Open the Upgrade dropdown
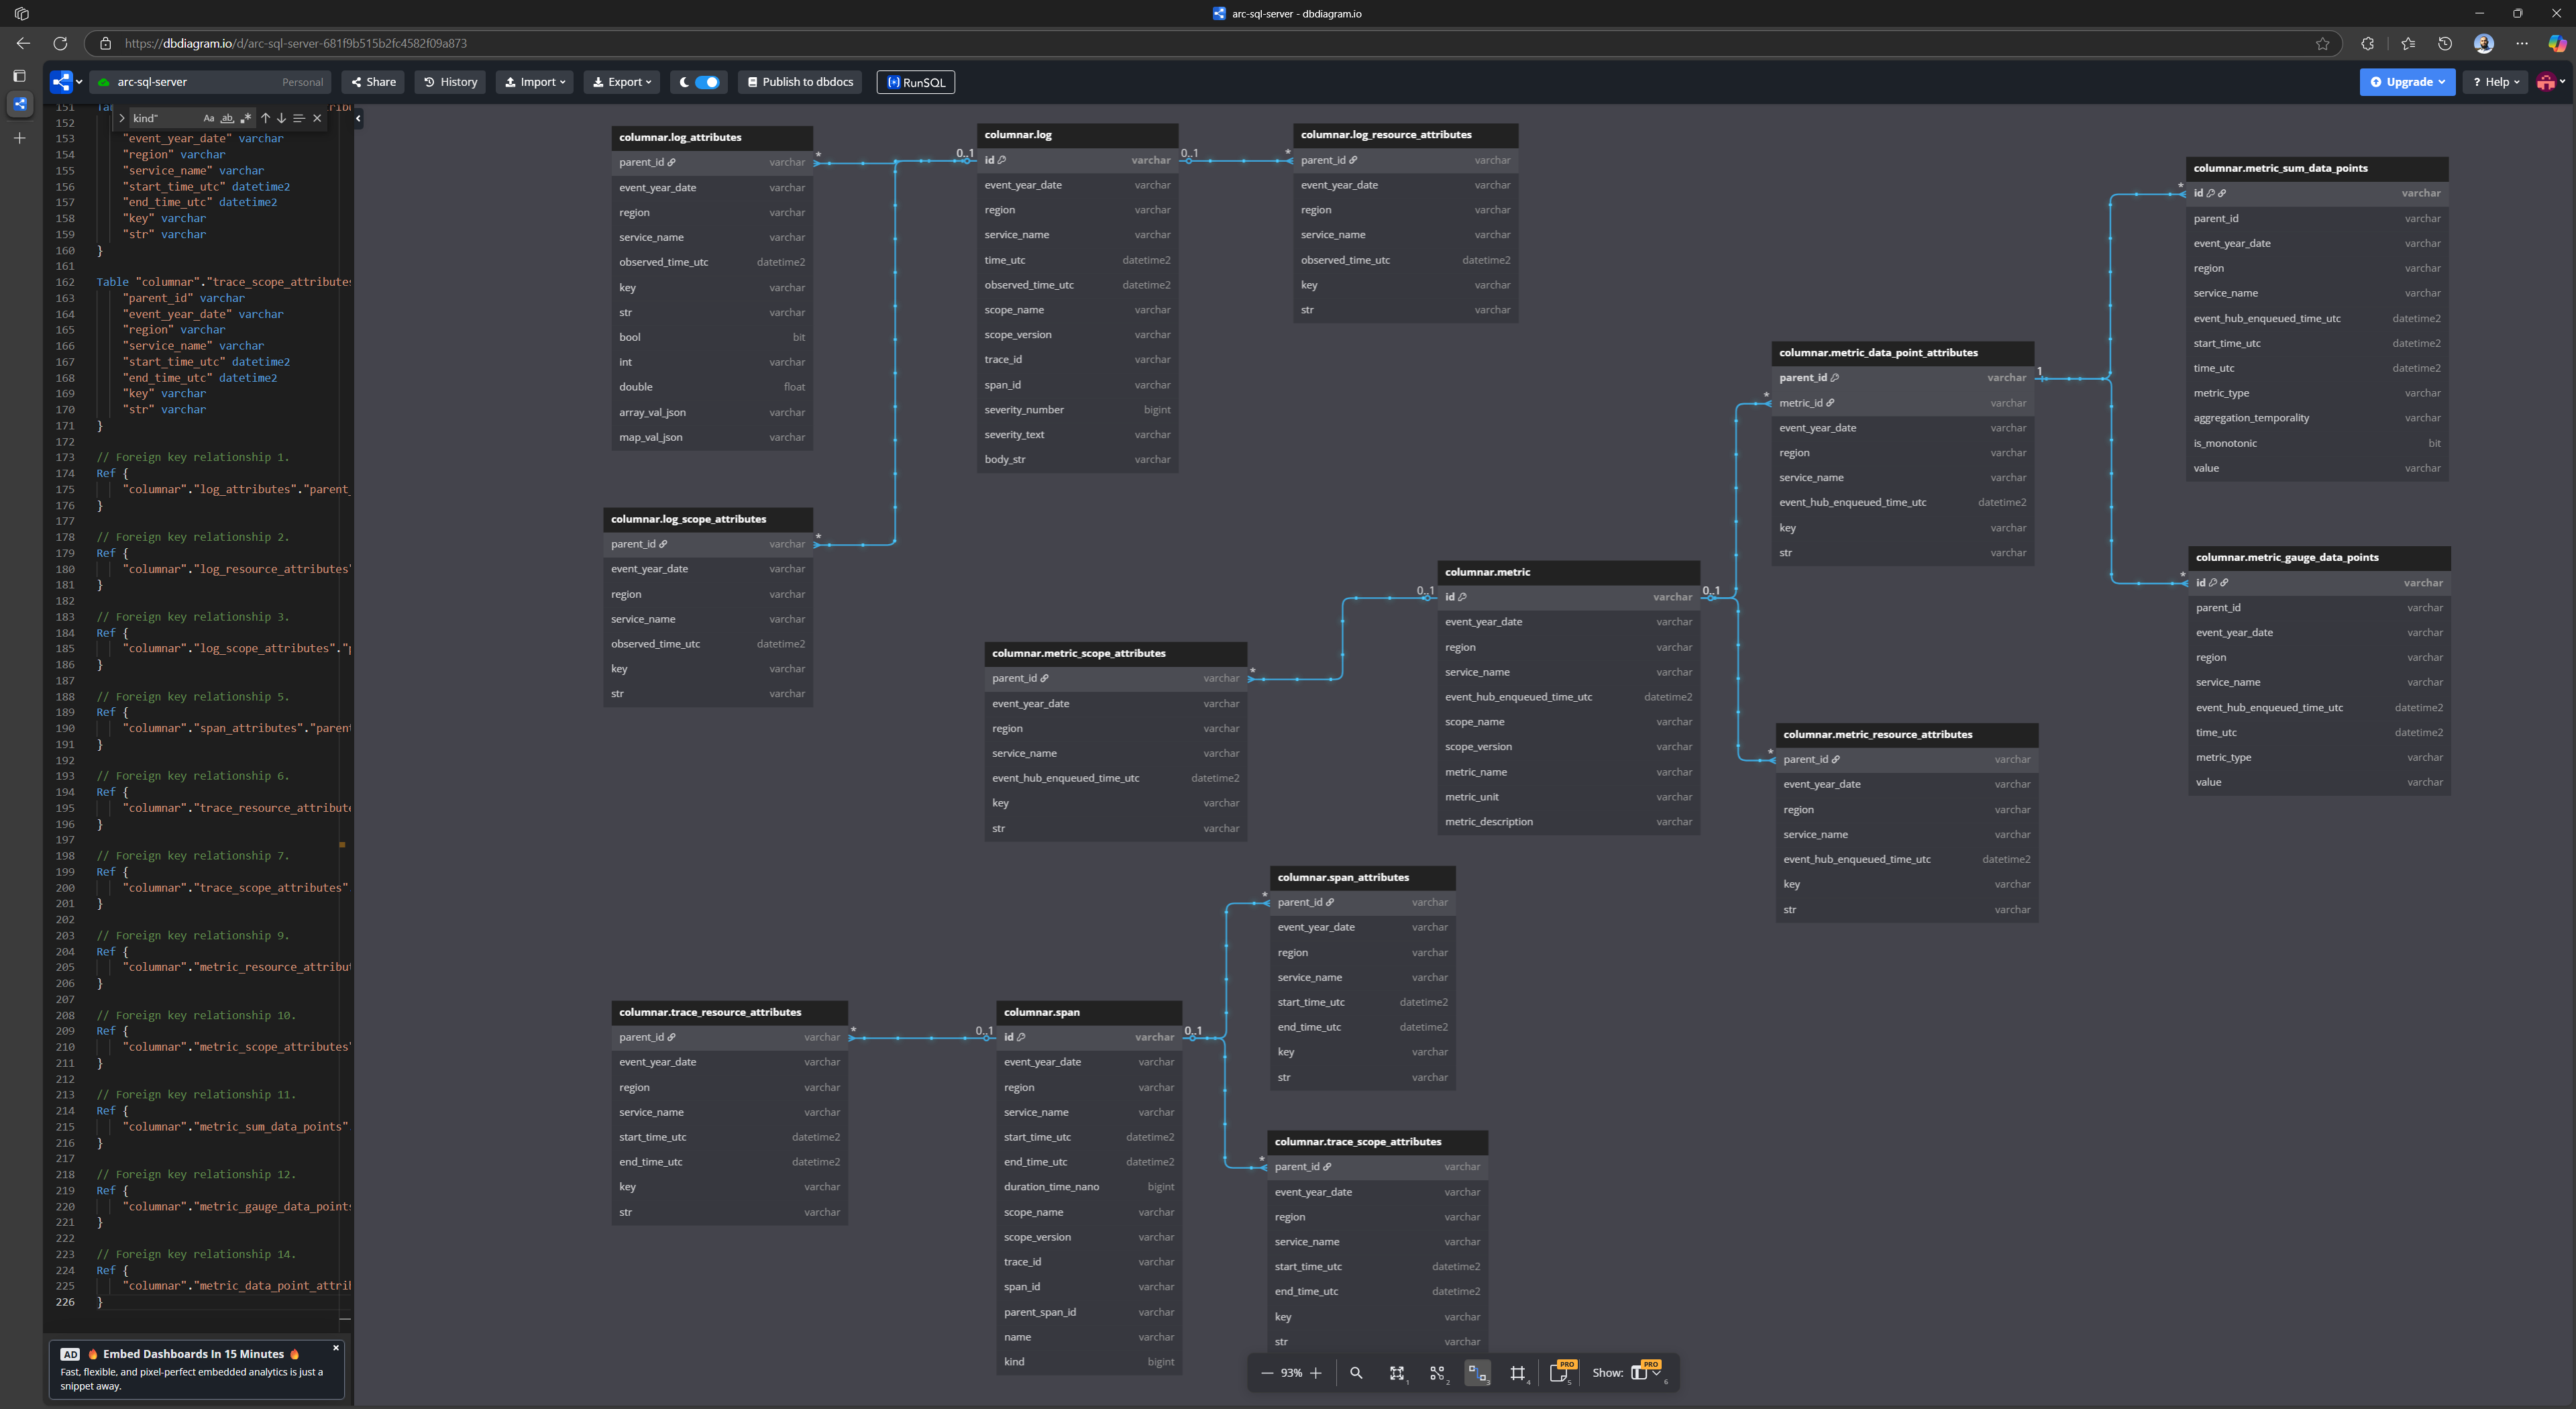This screenshot has height=1409, width=2576. (x=2407, y=82)
